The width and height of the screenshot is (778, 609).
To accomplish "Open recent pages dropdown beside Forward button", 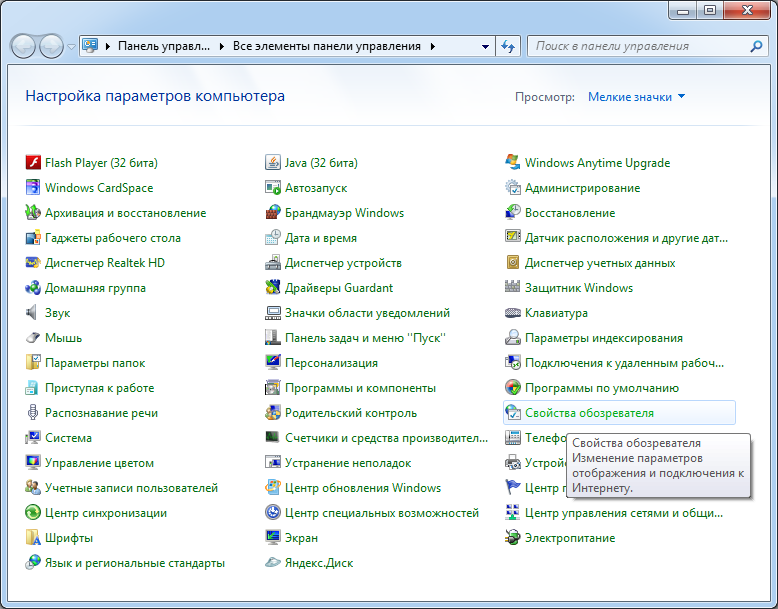I will point(71,47).
